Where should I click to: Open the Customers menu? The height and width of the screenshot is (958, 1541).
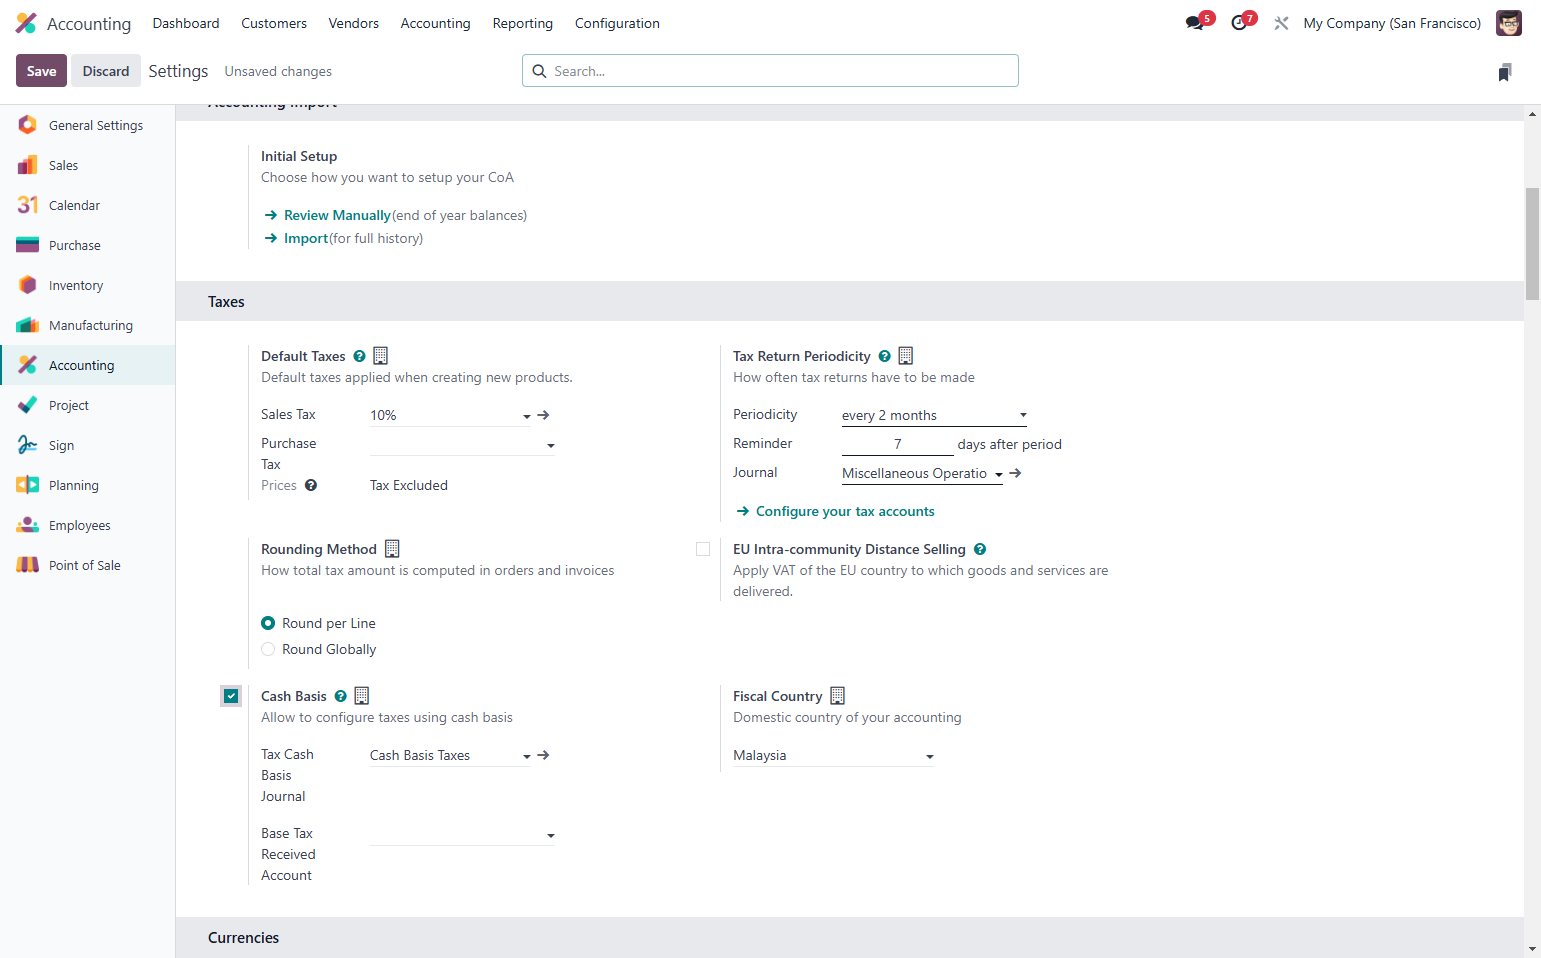click(x=274, y=23)
